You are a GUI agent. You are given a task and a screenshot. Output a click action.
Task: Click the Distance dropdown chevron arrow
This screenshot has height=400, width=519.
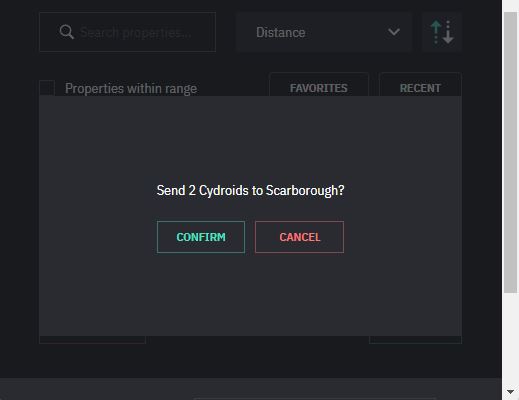coord(394,32)
